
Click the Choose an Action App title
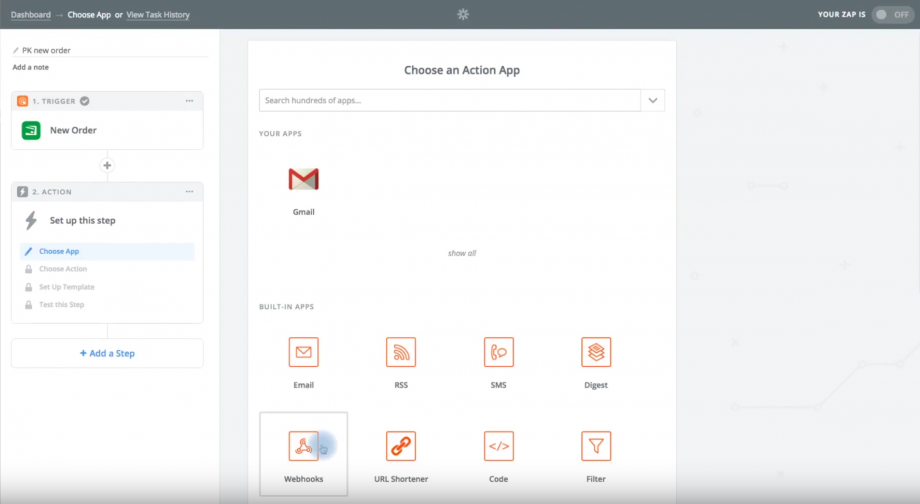pyautogui.click(x=462, y=70)
